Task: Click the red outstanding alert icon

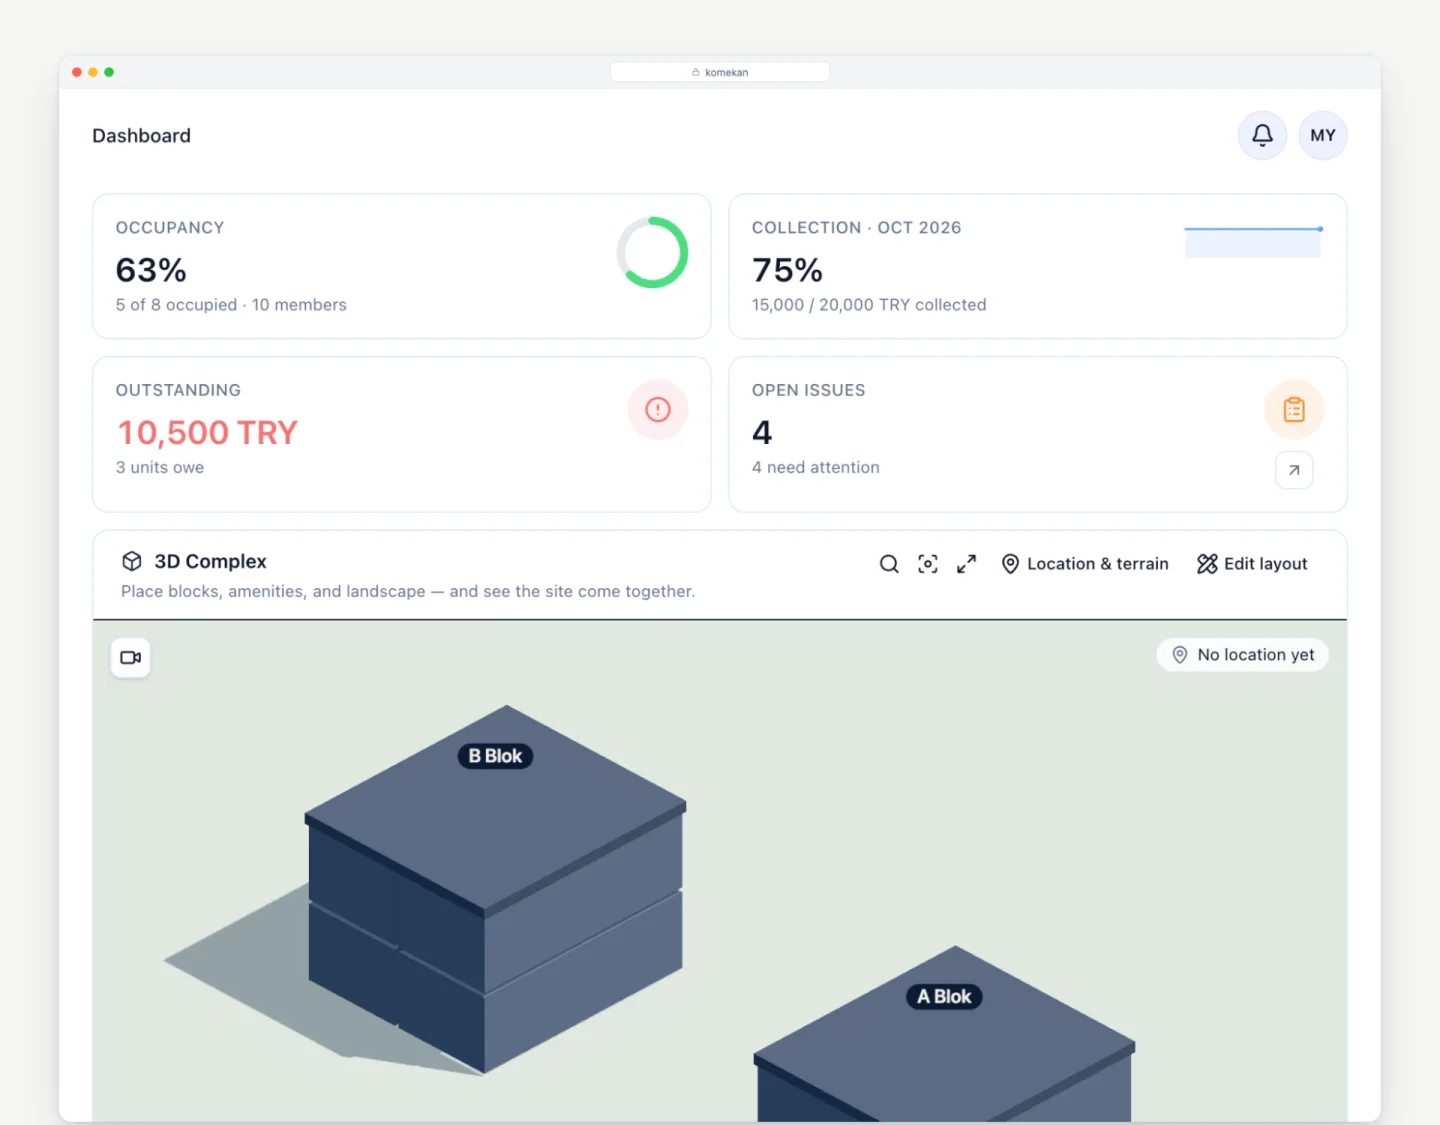Action: 658,409
